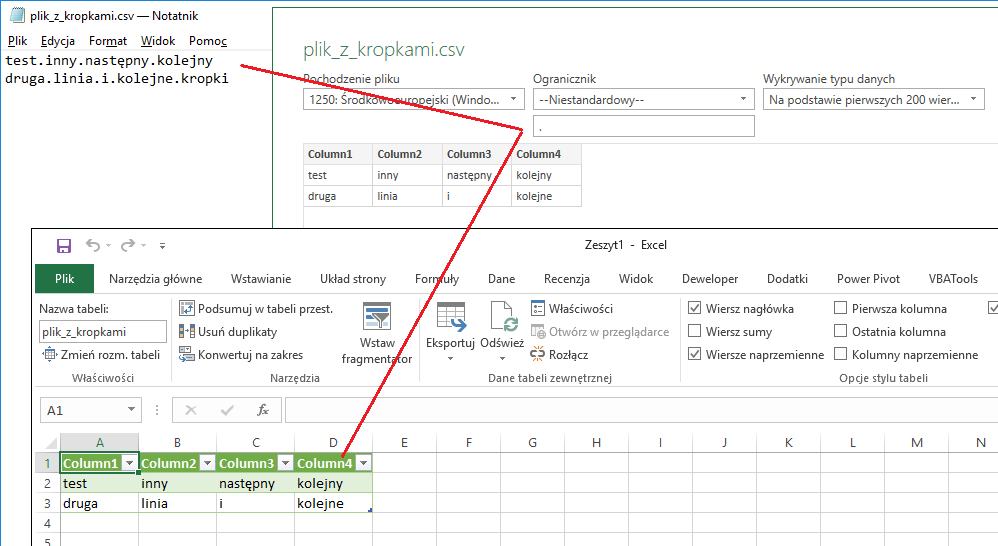
Task: Switch to Recenzja tab
Action: (x=567, y=279)
